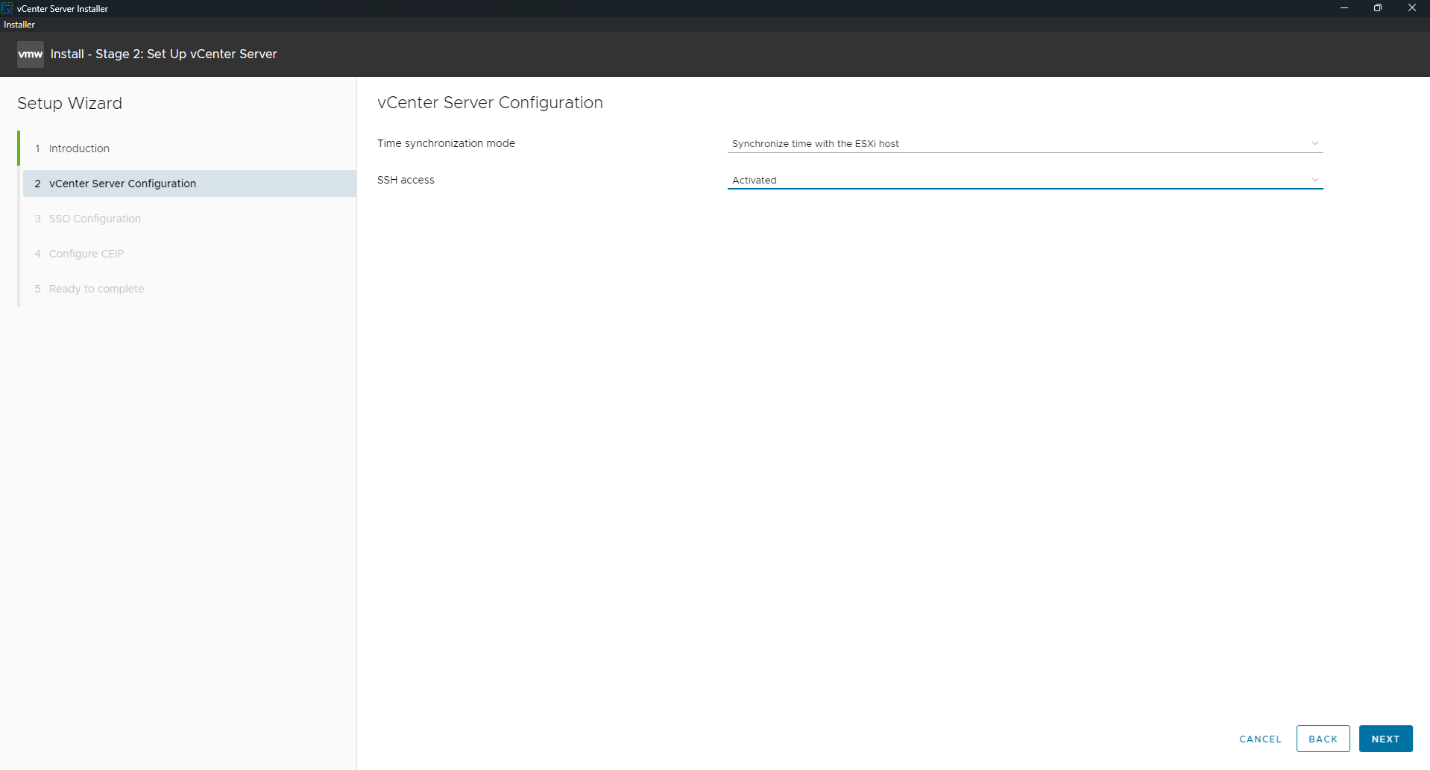Click the NEXT button
1430x770 pixels.
point(1385,738)
